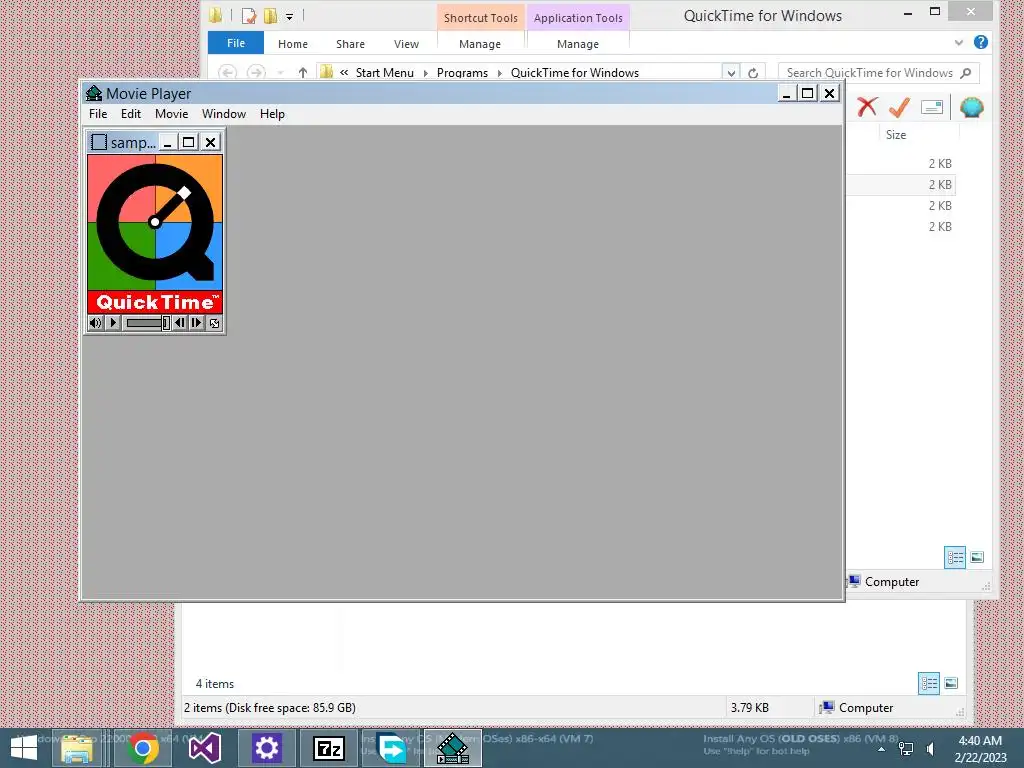This screenshot has height=768, width=1024.
Task: Open the Movie Player File menu
Action: (x=98, y=114)
